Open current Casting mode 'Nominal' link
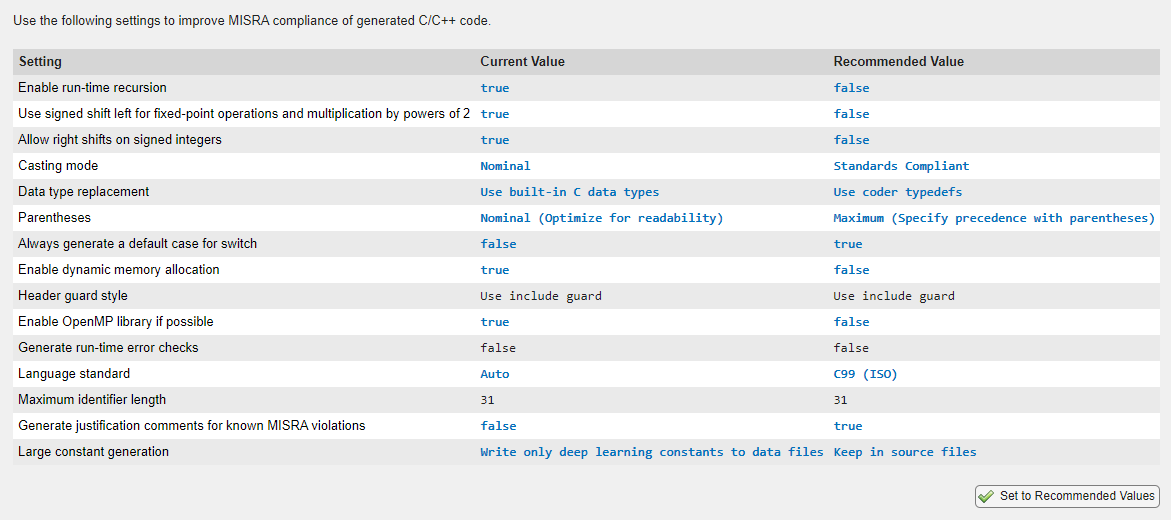 click(x=505, y=166)
